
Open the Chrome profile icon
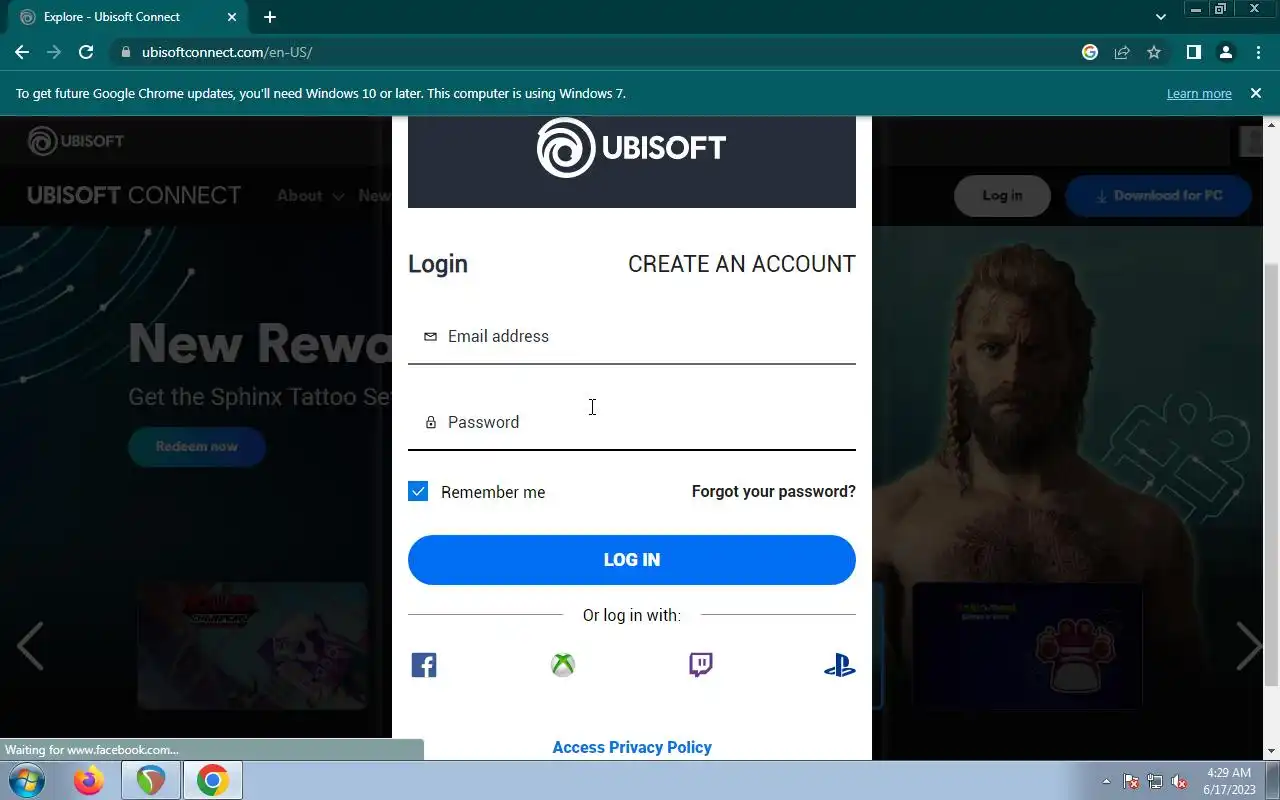tap(1226, 52)
